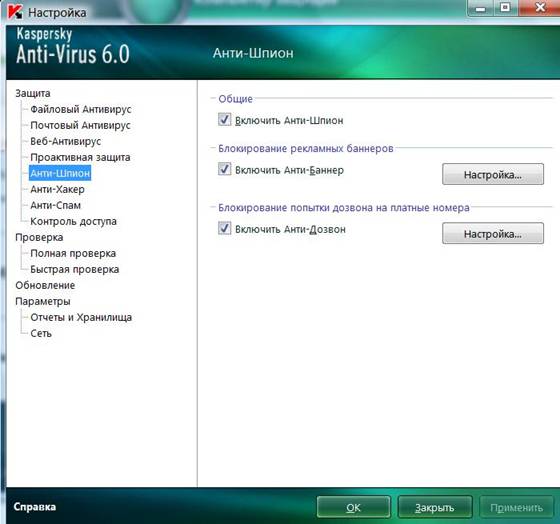Select Отчеты и Хранилища item

(81, 317)
